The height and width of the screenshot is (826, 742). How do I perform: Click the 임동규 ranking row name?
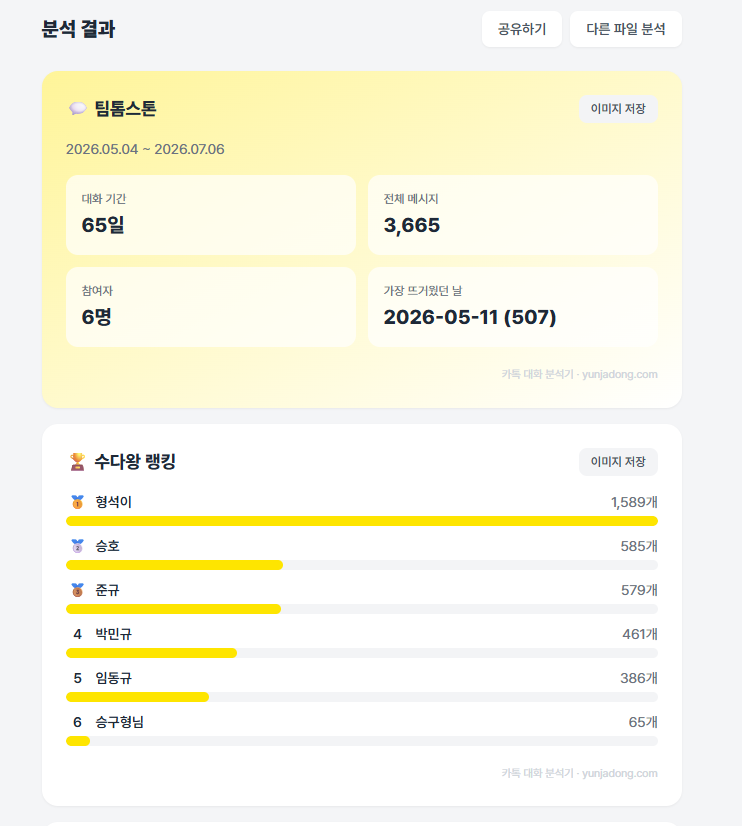[113, 678]
